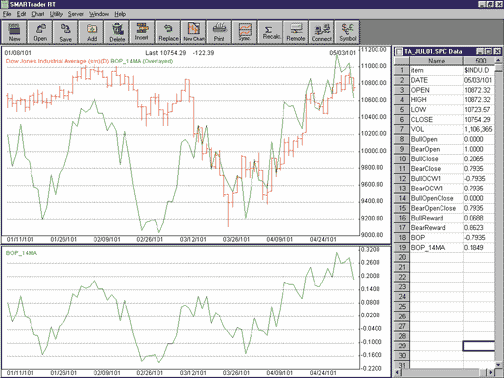504x378 pixels.
Task: Click the Delete trash icon
Action: [x=117, y=32]
